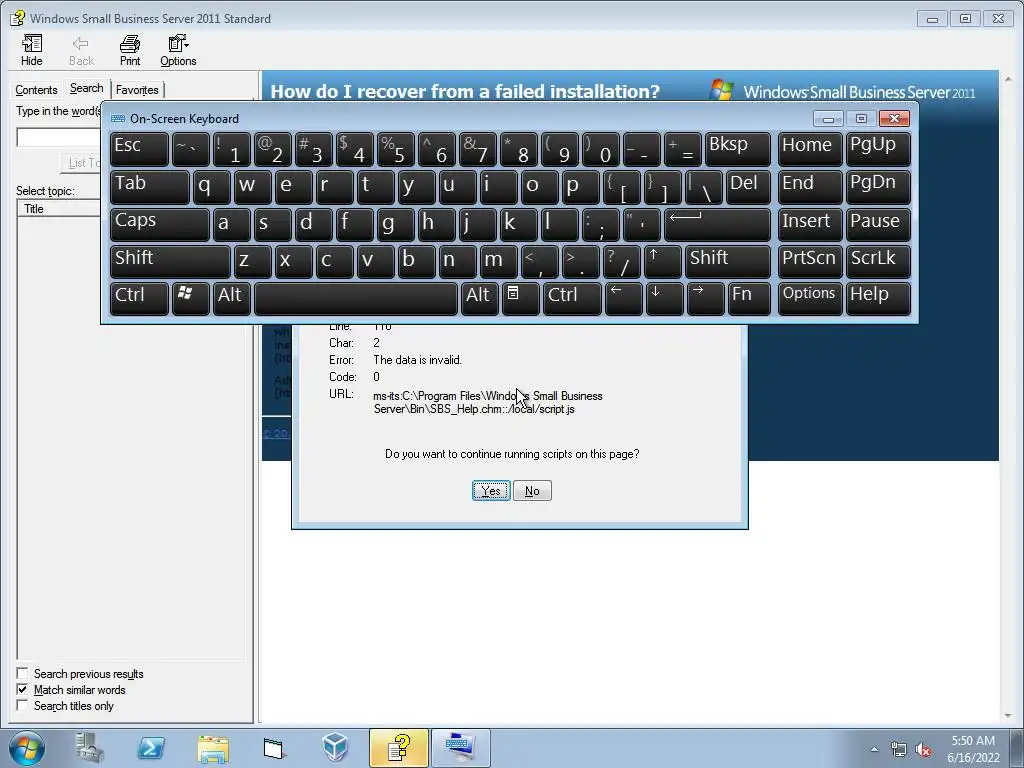
Task: Tap the Del key
Action: [x=748, y=187]
